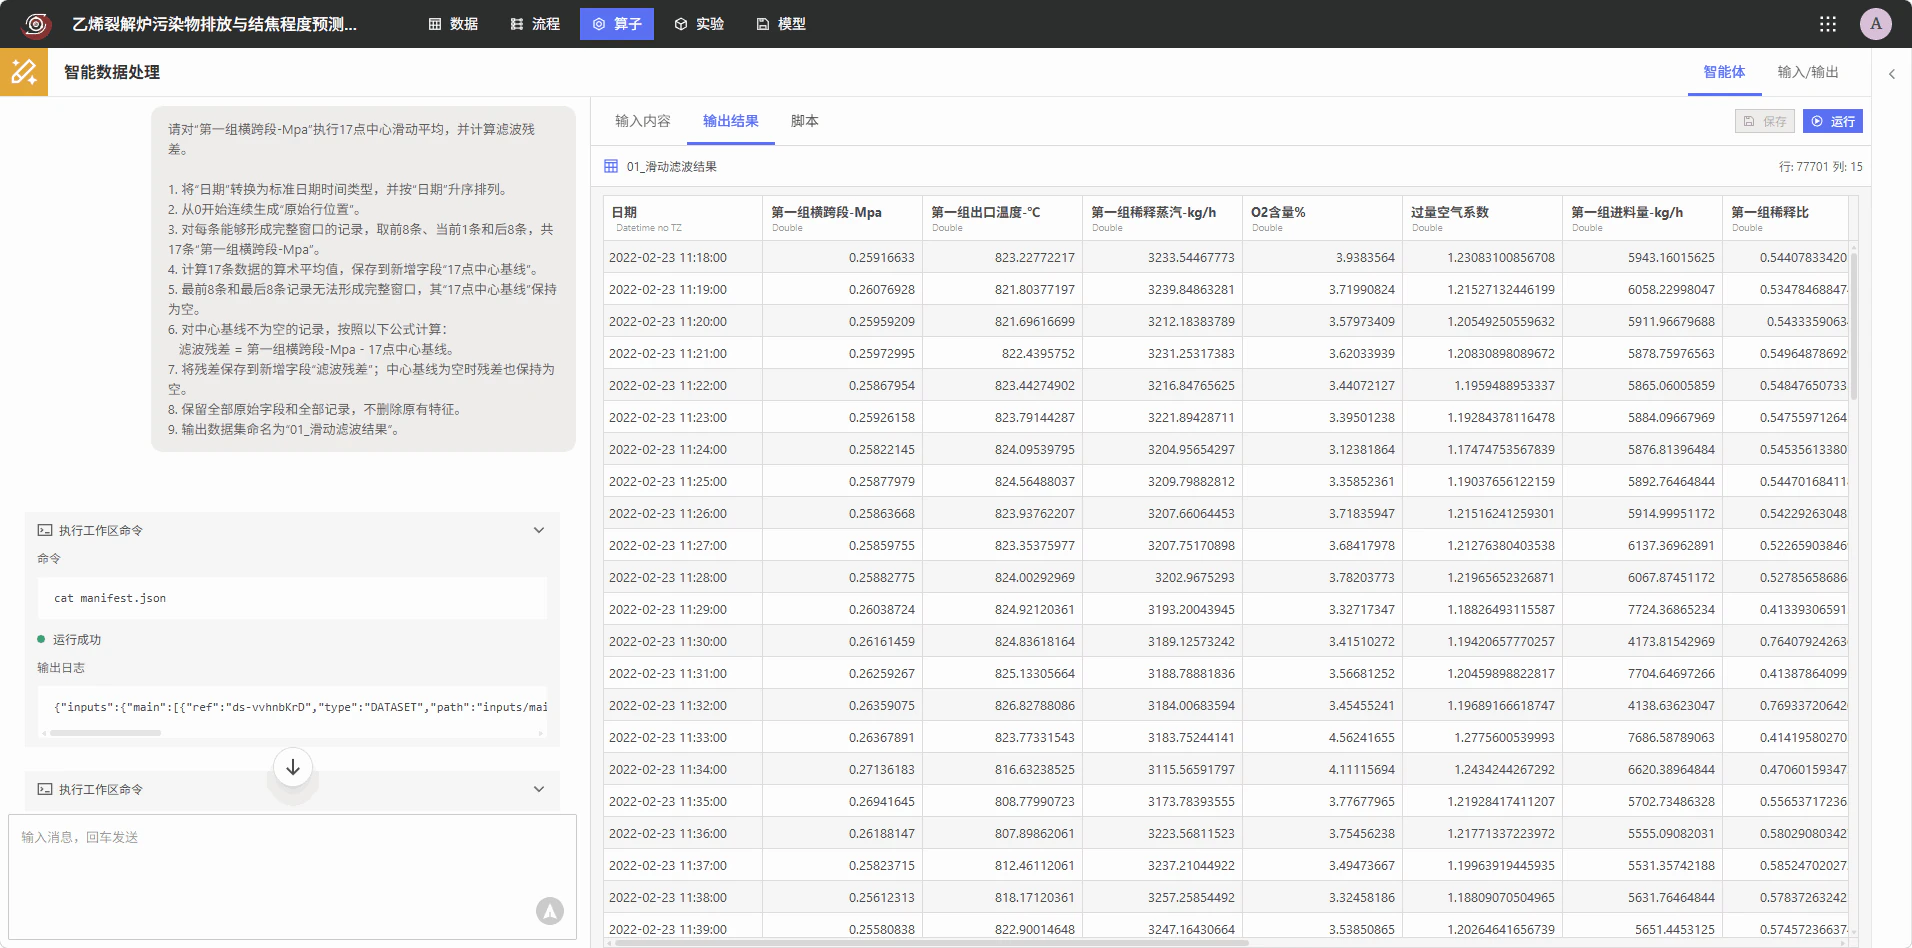1912x948 pixels.
Task: Click the magic wand smart processing icon
Action: tap(24, 72)
